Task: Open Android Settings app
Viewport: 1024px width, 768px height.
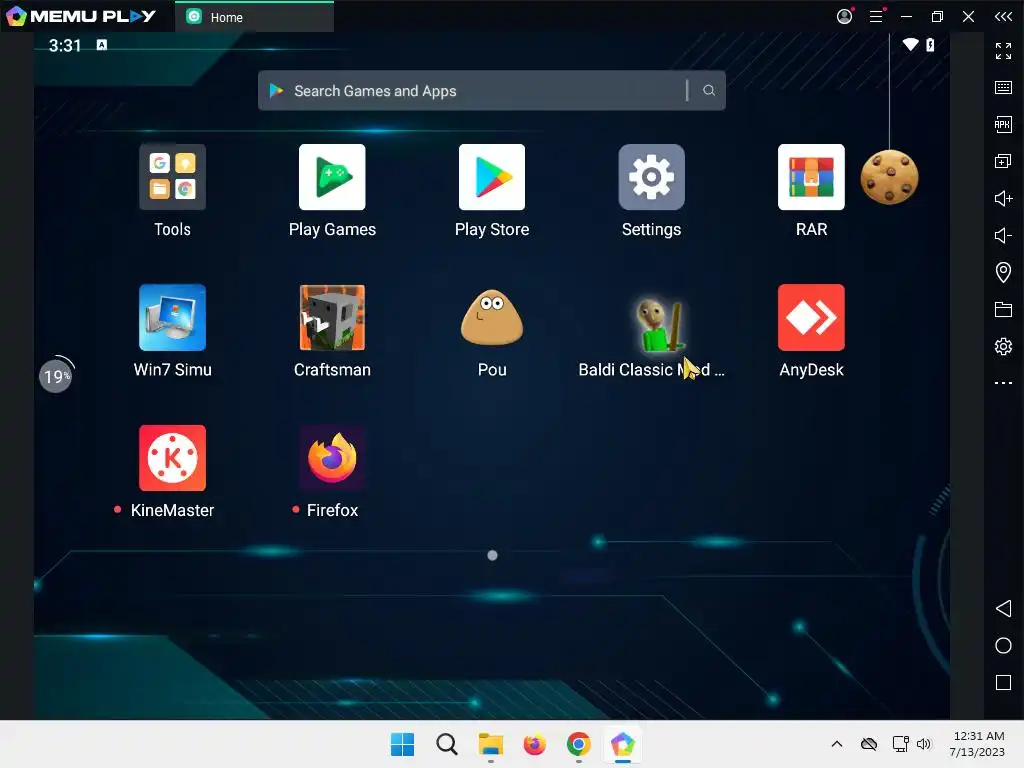Action: coord(651,177)
